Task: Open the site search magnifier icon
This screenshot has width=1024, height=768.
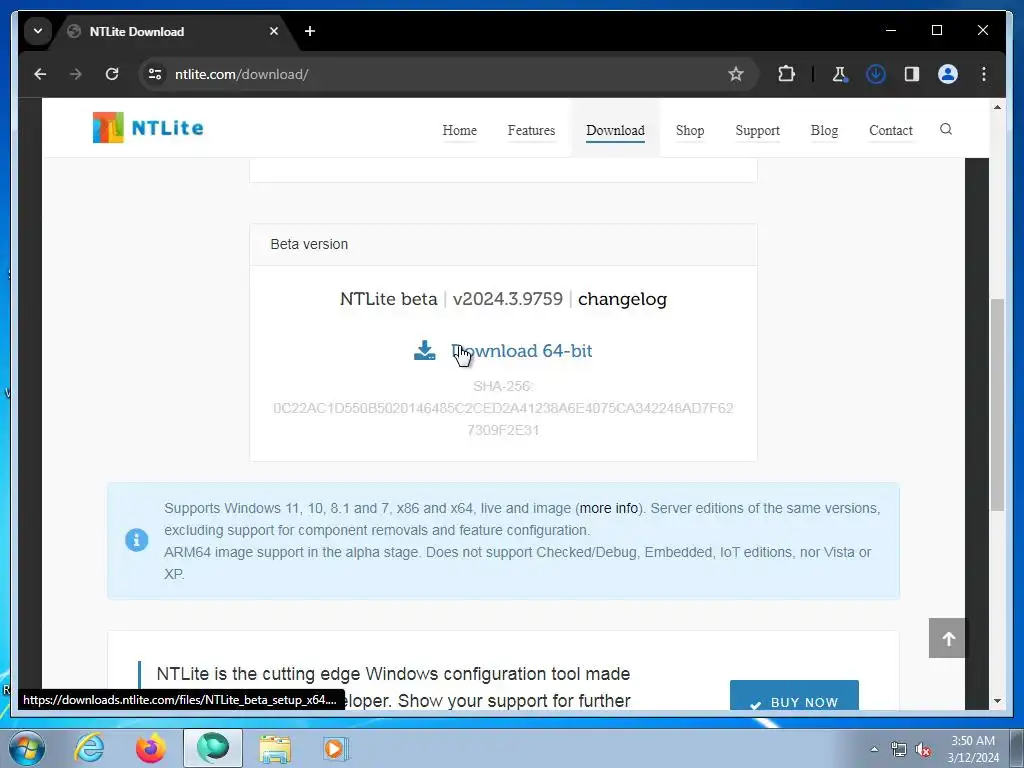Action: [x=946, y=129]
